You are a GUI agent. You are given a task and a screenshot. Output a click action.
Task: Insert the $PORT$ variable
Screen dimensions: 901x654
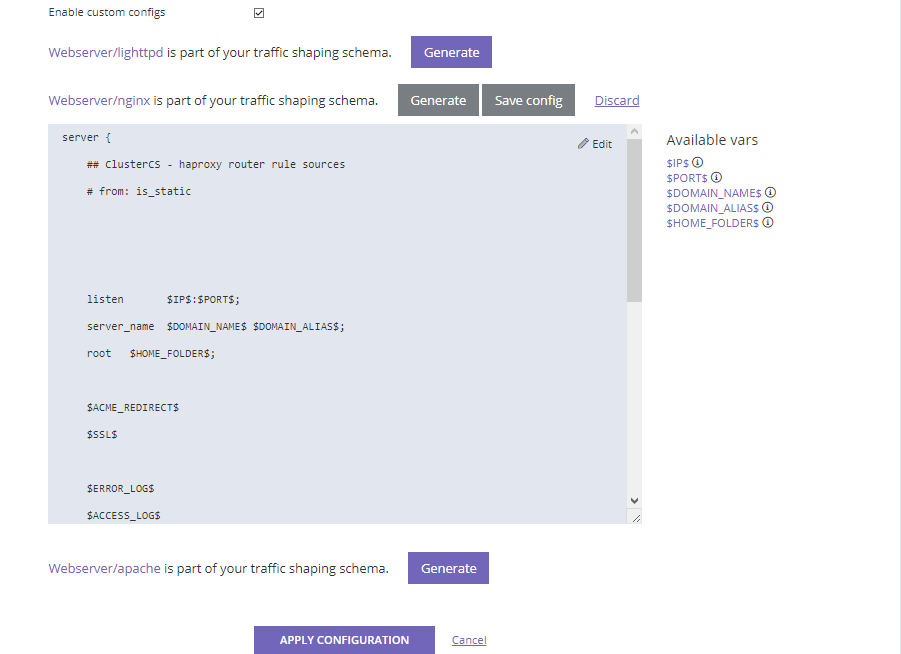point(687,178)
